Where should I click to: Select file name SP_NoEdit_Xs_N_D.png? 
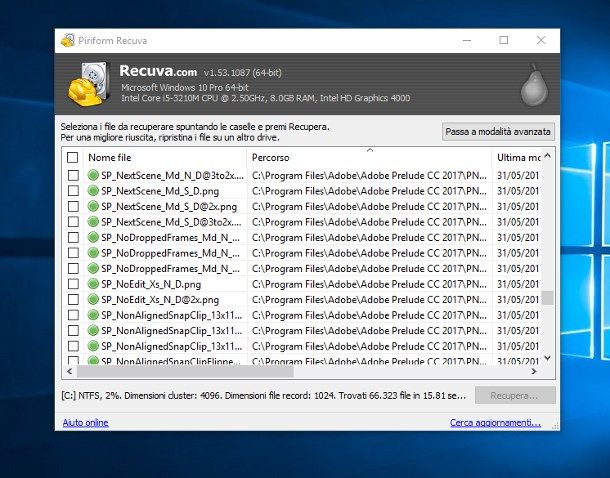pos(151,284)
